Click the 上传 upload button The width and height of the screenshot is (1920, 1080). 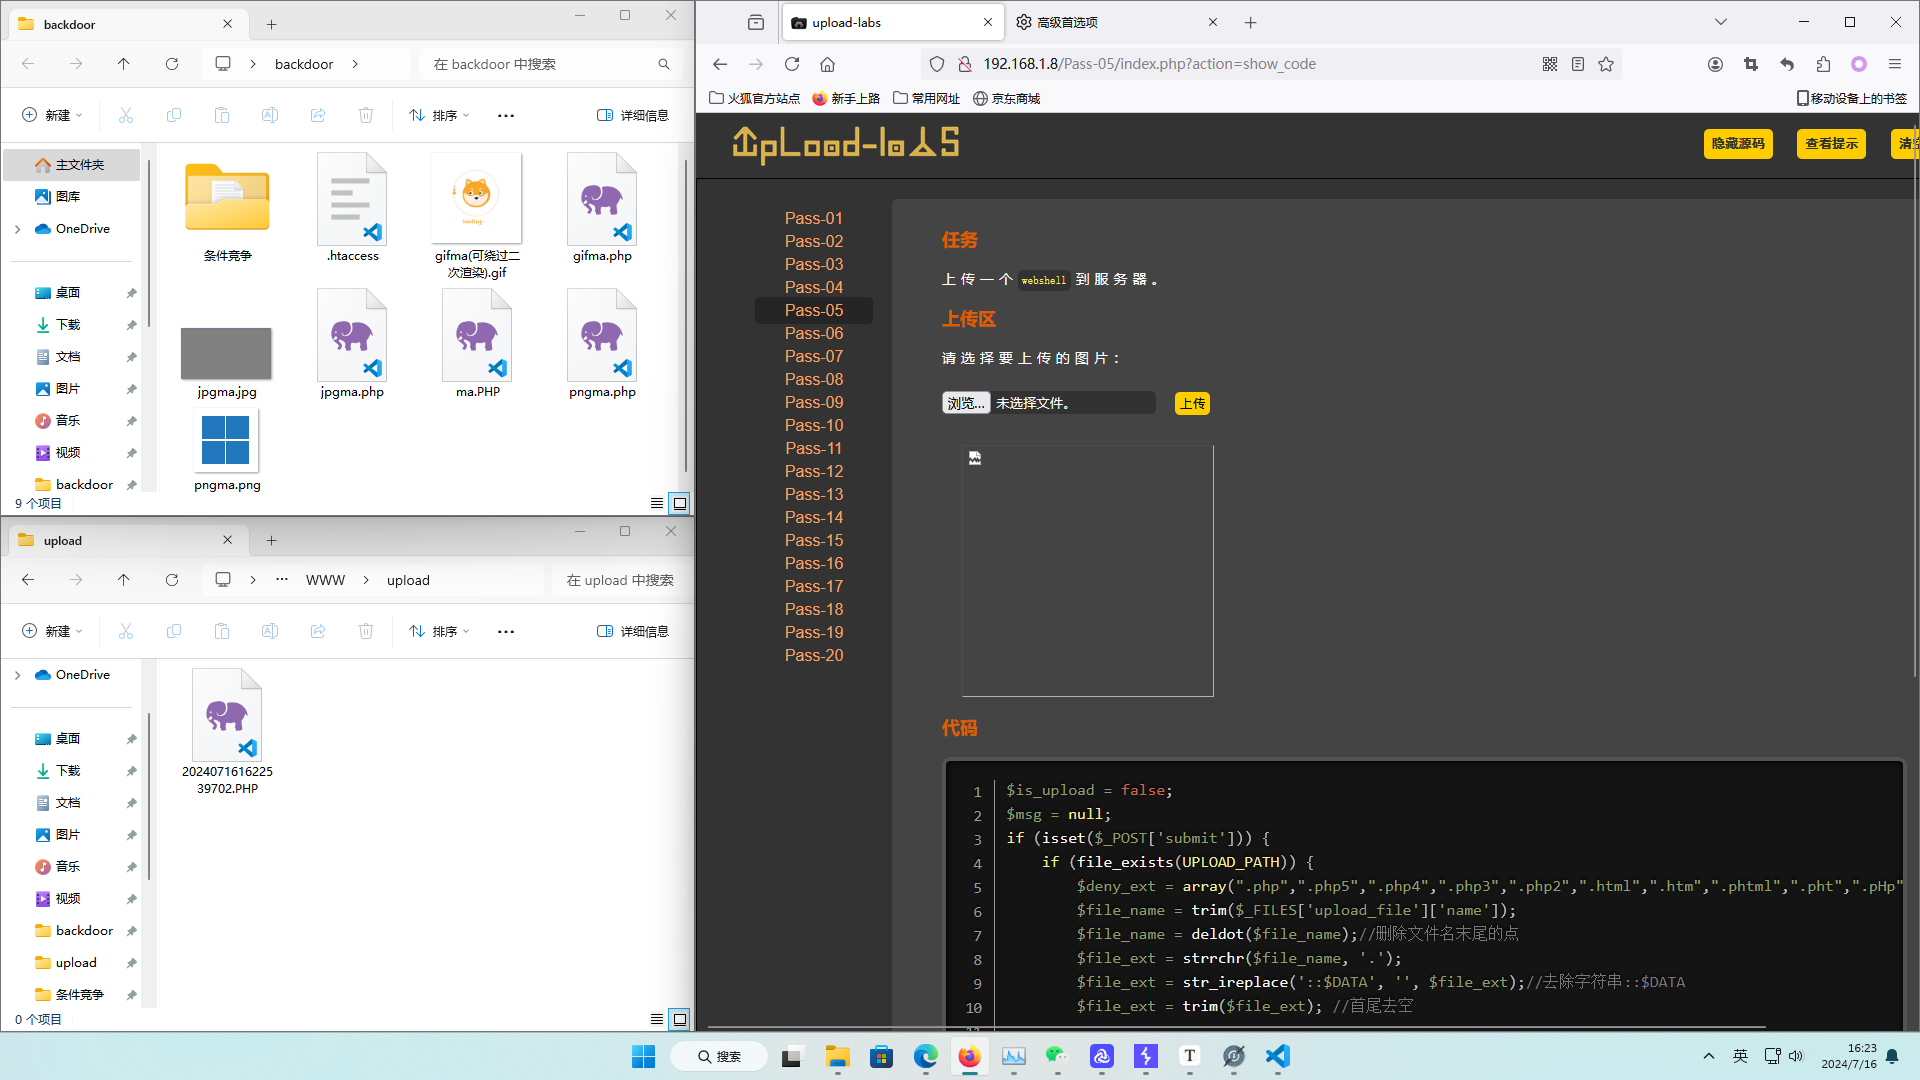1192,403
